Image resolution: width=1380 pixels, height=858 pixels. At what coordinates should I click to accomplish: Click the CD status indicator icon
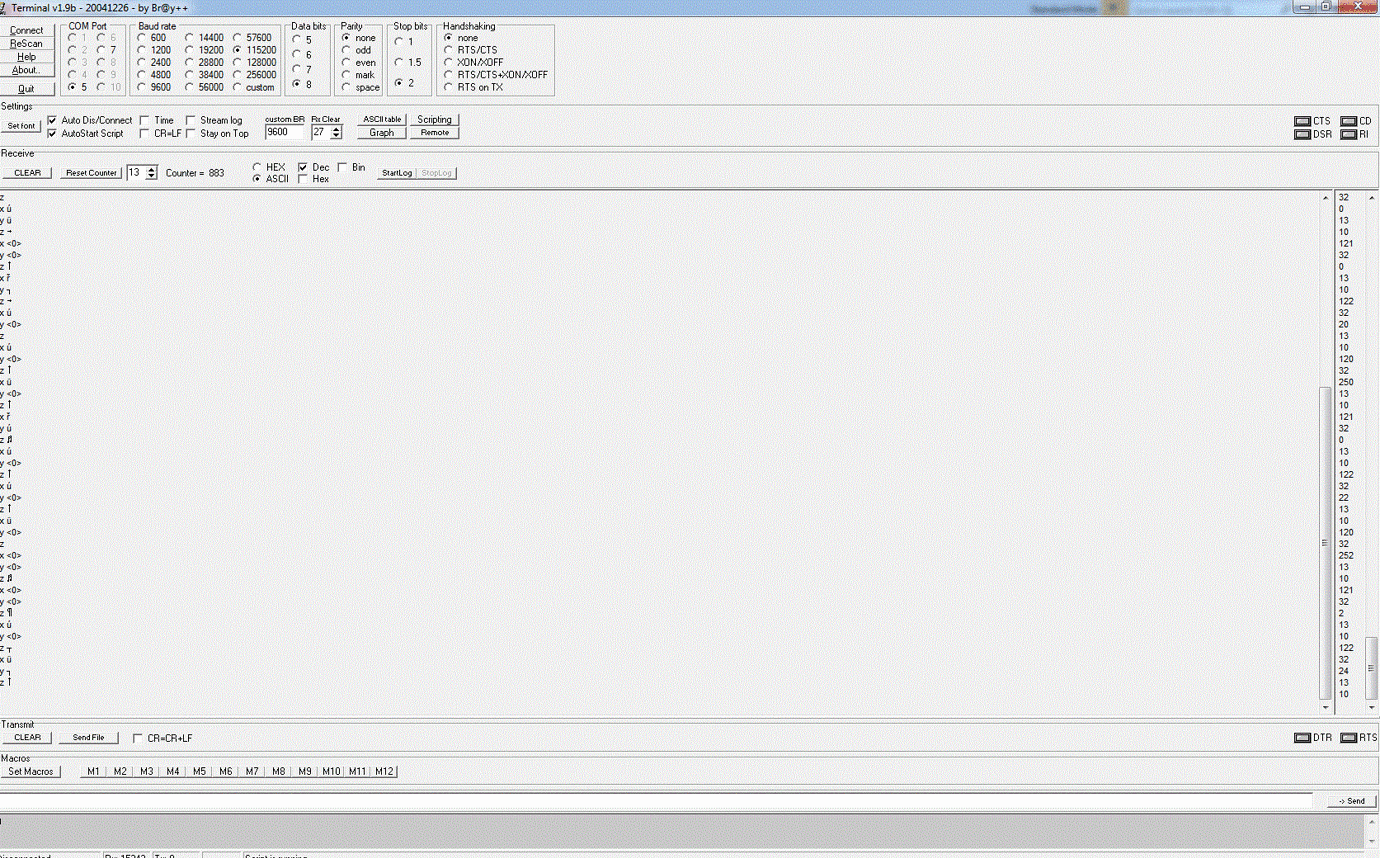(x=1347, y=121)
